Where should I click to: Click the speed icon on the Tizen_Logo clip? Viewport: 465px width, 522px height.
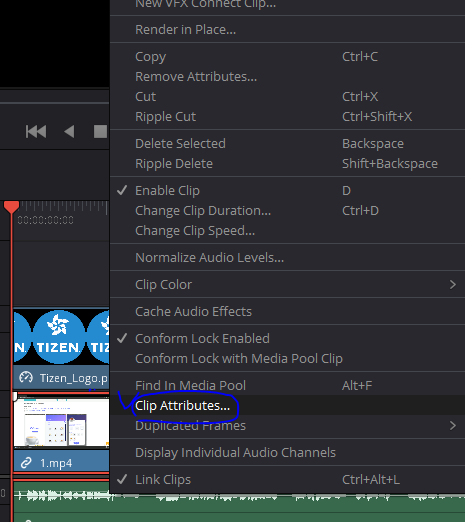tap(26, 378)
